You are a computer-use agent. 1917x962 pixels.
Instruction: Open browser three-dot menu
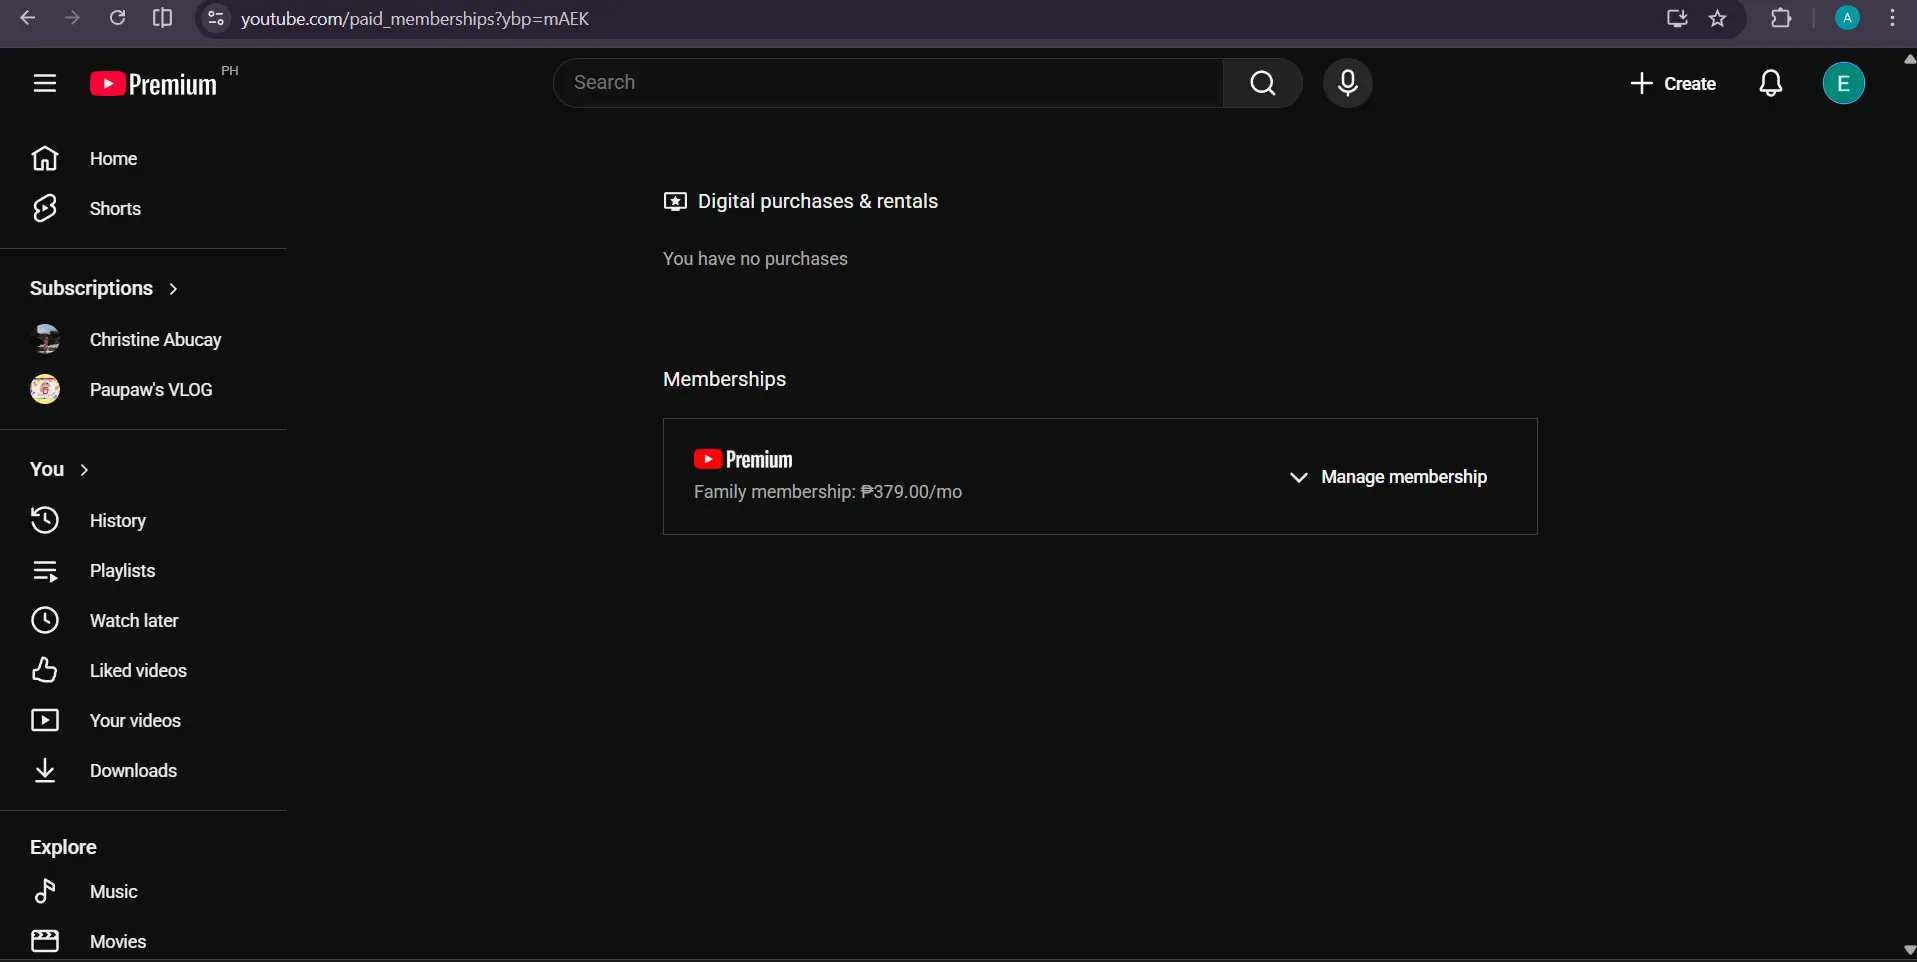[x=1892, y=18]
